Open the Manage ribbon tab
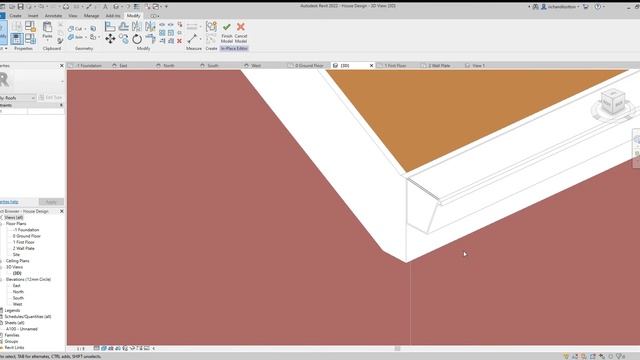The height and width of the screenshot is (360, 640). (x=91, y=16)
